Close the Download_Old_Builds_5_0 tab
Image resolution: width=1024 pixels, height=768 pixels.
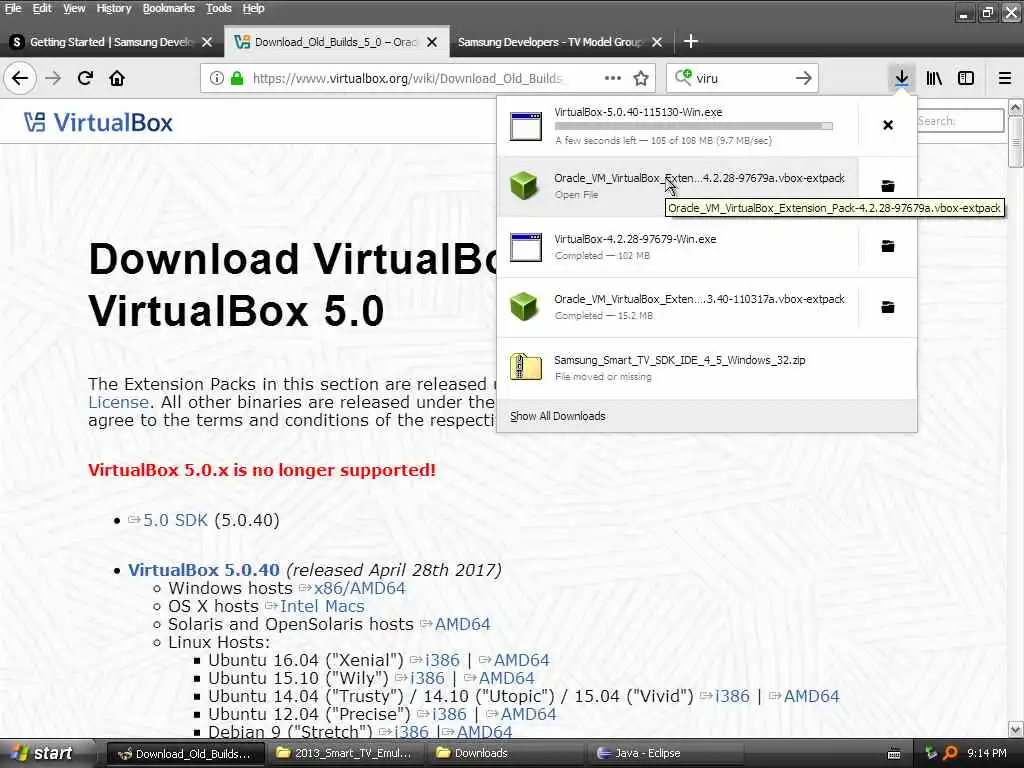click(x=432, y=42)
